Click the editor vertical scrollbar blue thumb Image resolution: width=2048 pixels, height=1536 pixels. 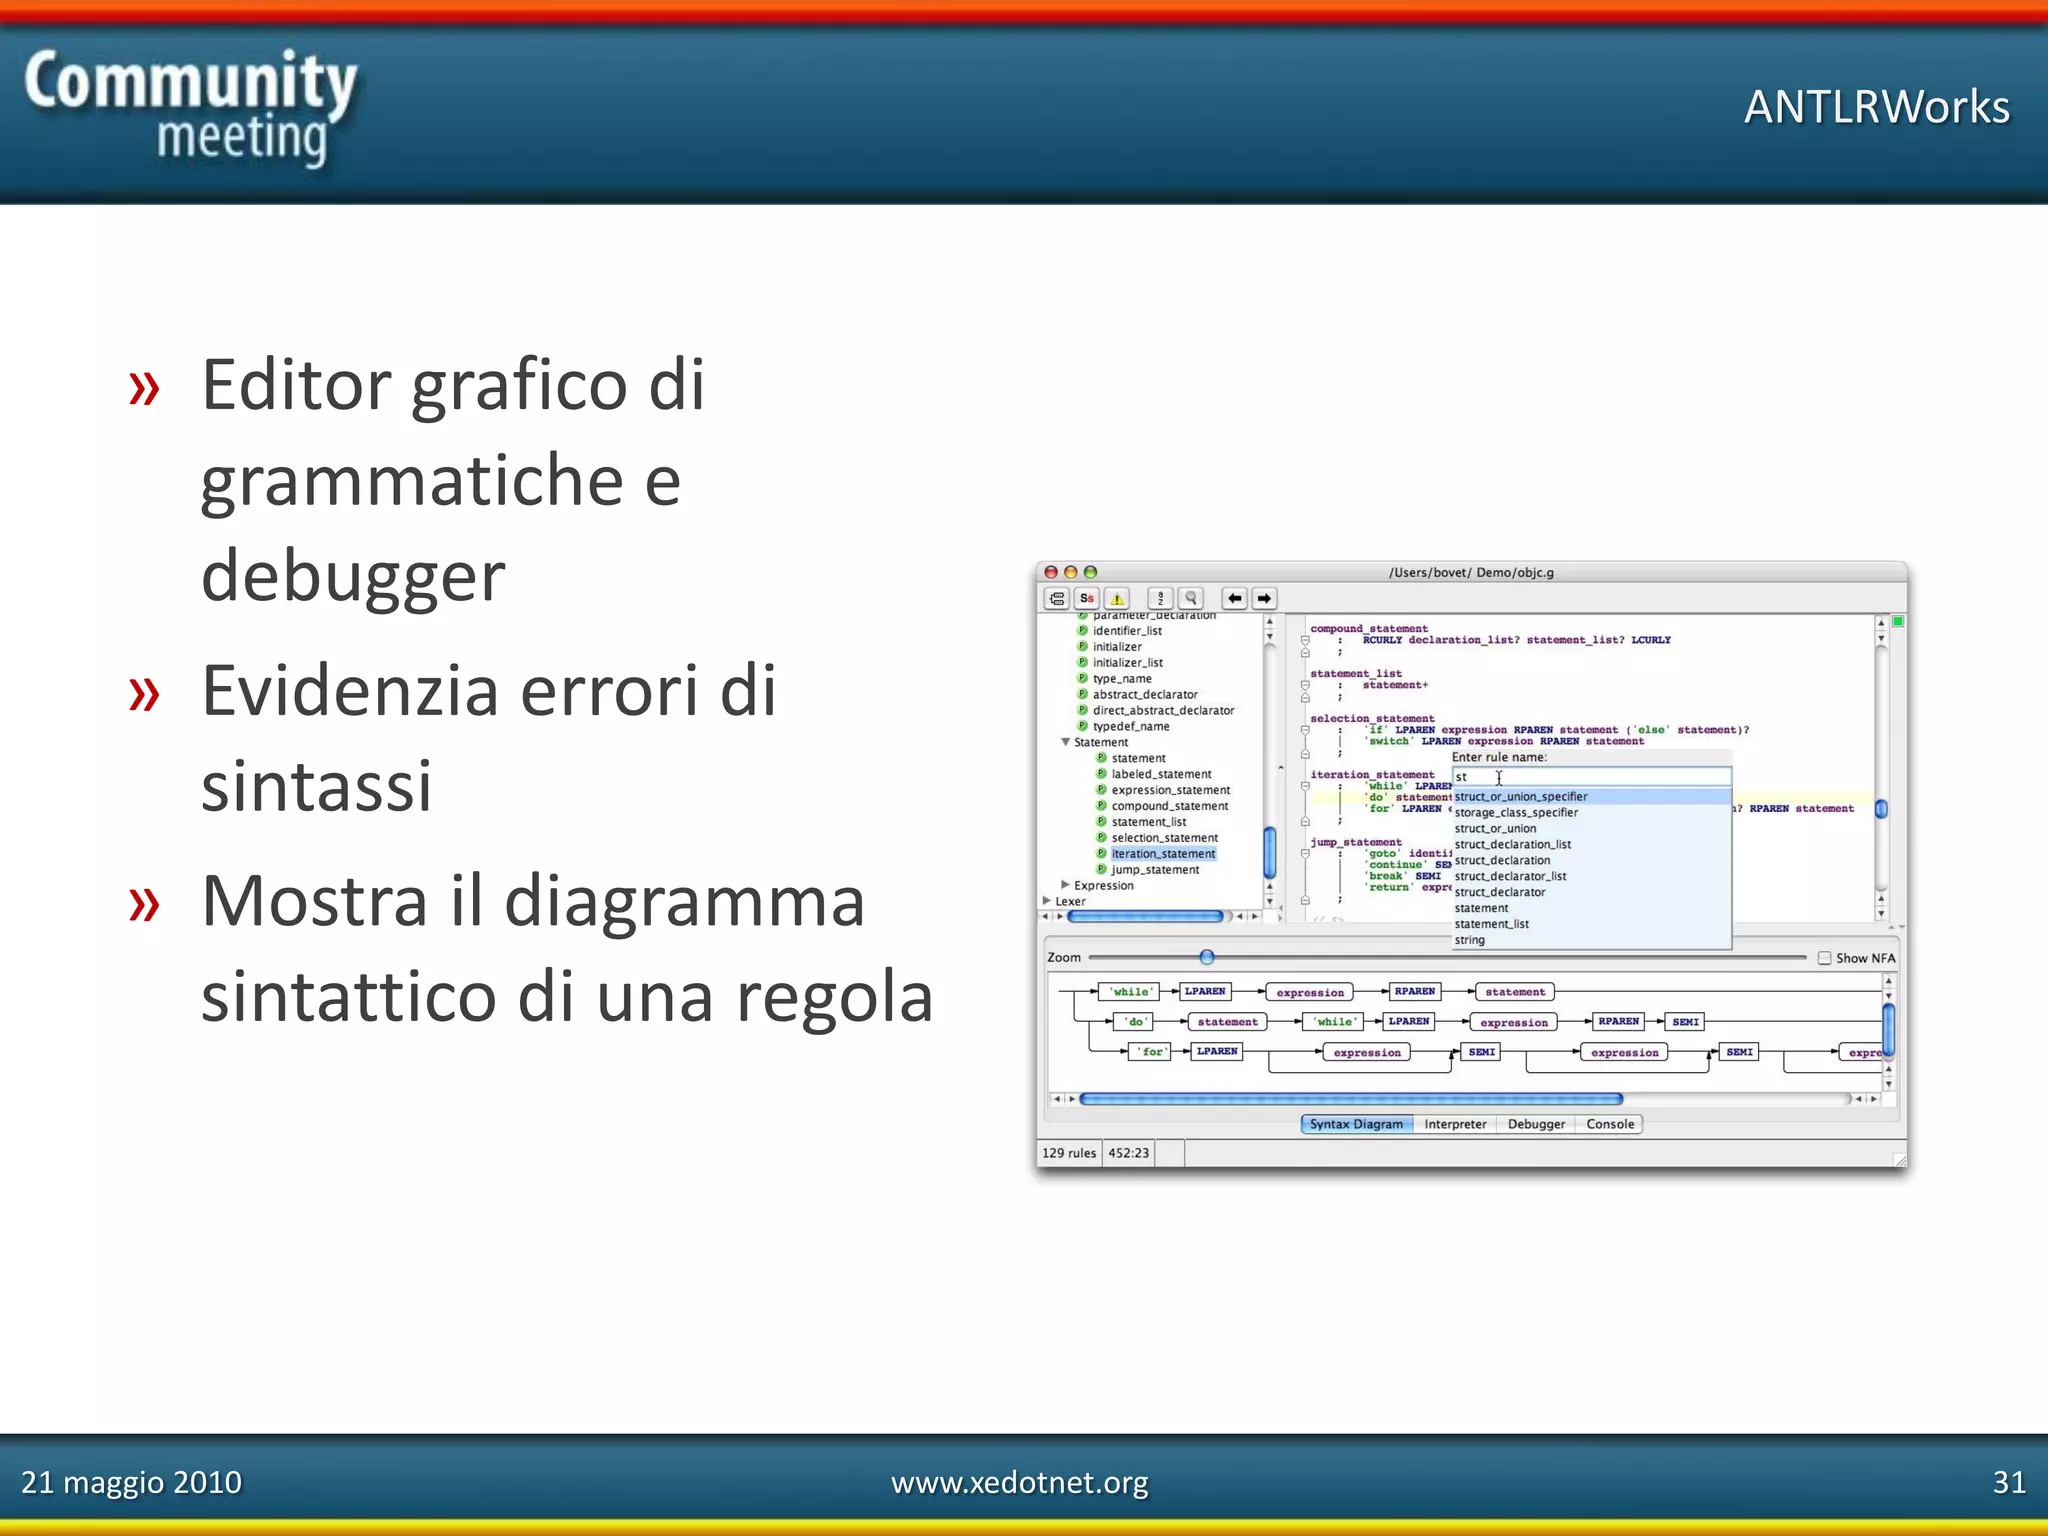tap(1881, 809)
